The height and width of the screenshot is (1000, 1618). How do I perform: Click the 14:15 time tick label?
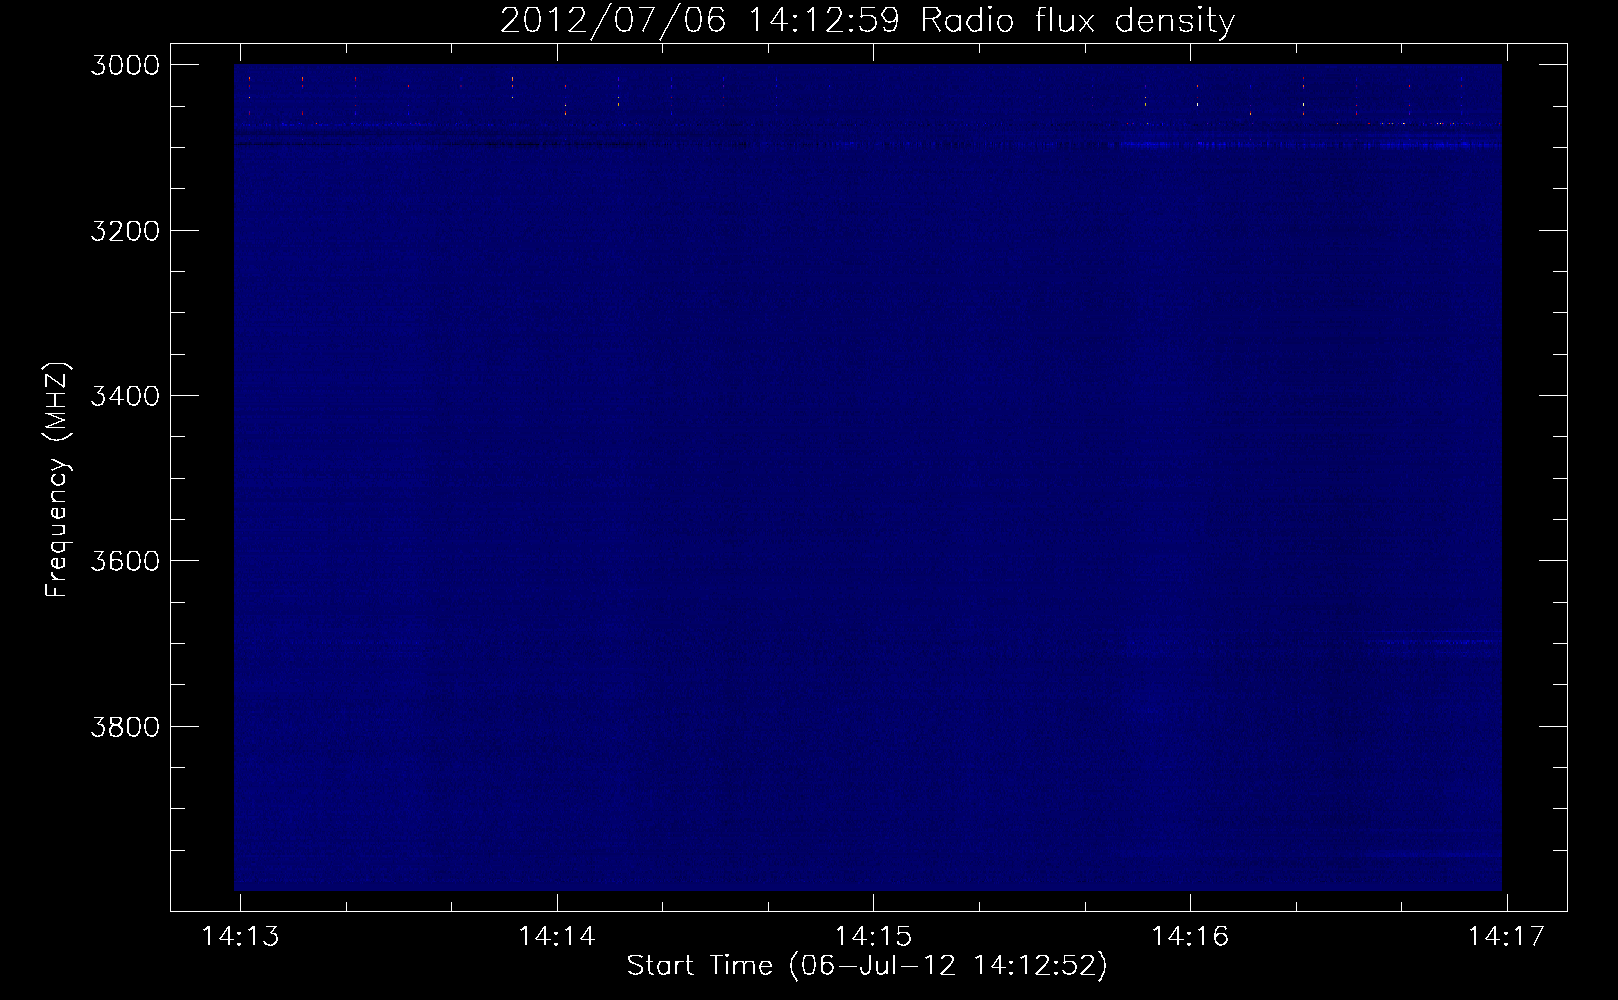874,937
